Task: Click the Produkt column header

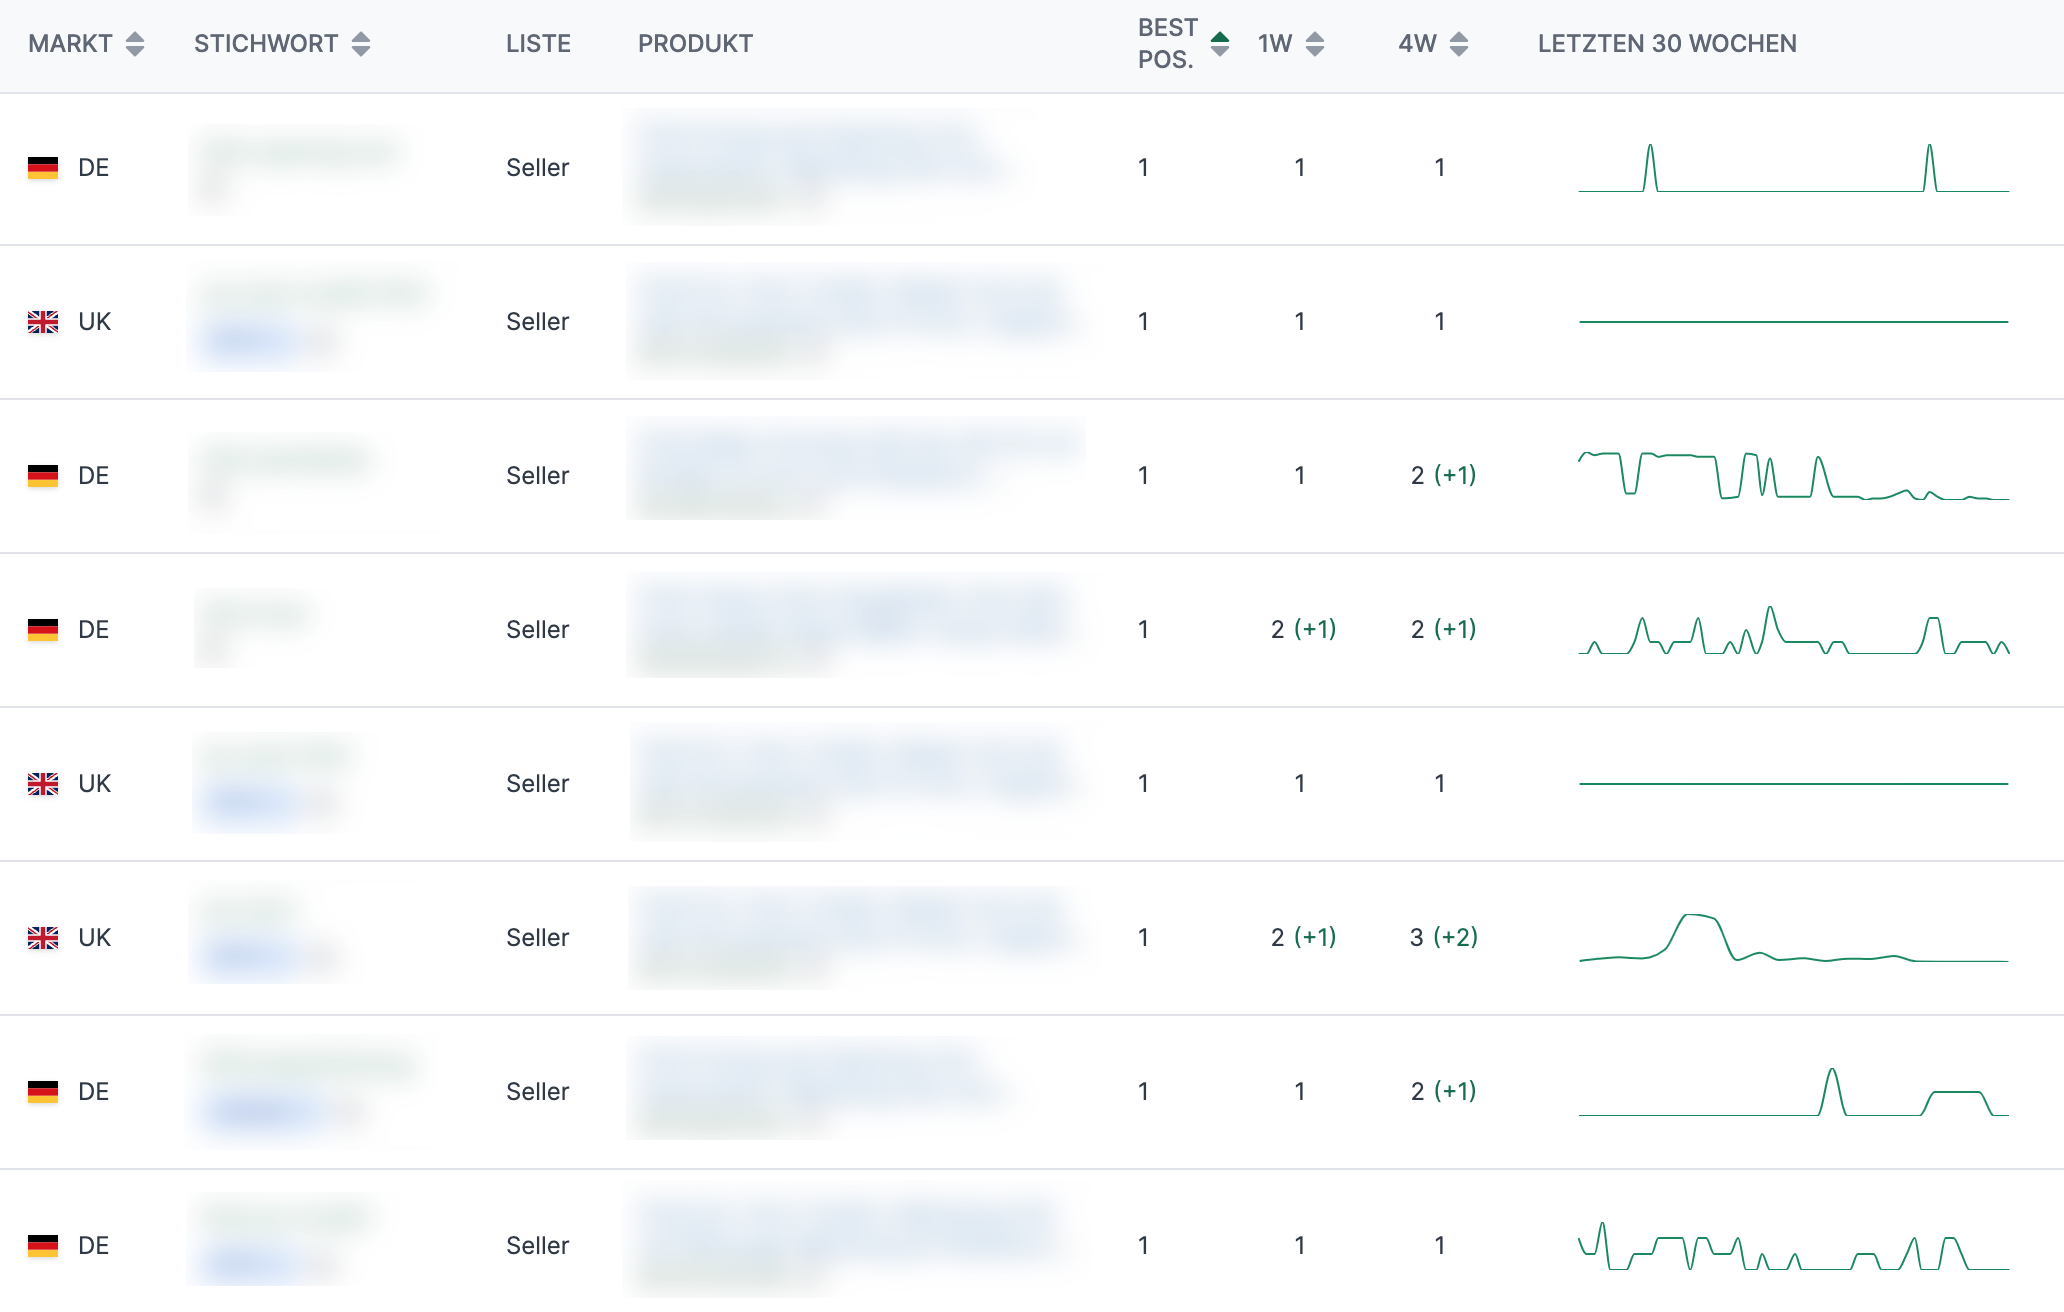Action: point(695,44)
